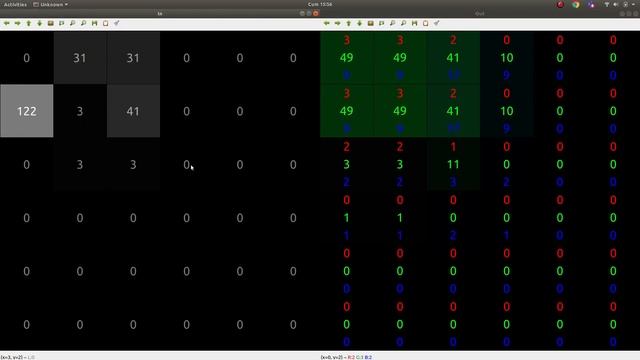Pan left in the In window

[x=7, y=23]
